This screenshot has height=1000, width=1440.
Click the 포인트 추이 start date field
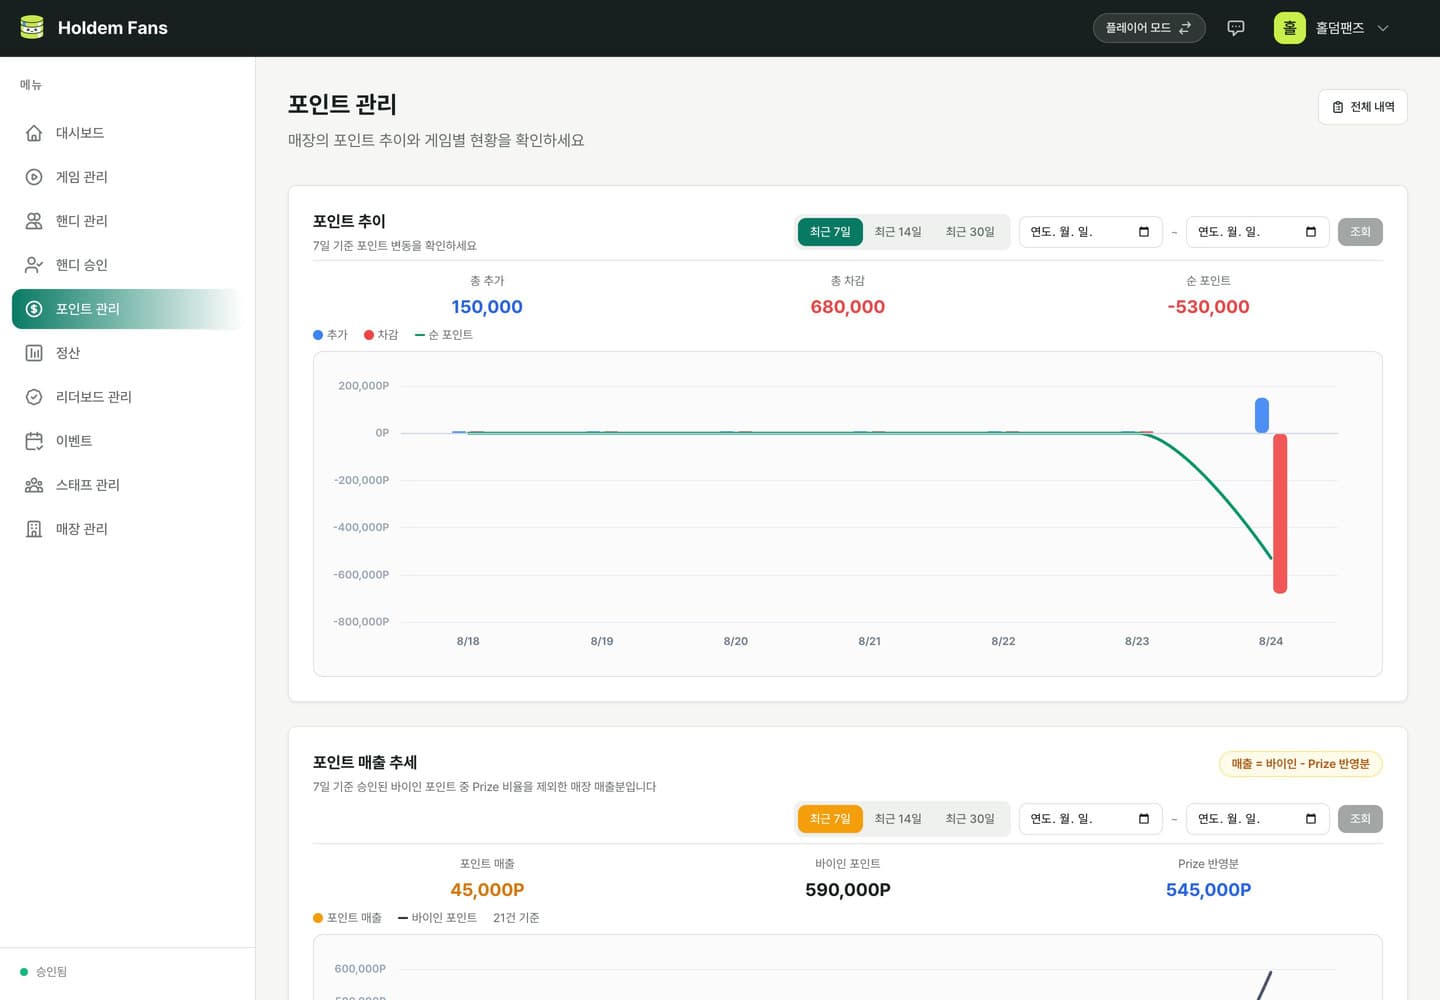[x=1091, y=232]
